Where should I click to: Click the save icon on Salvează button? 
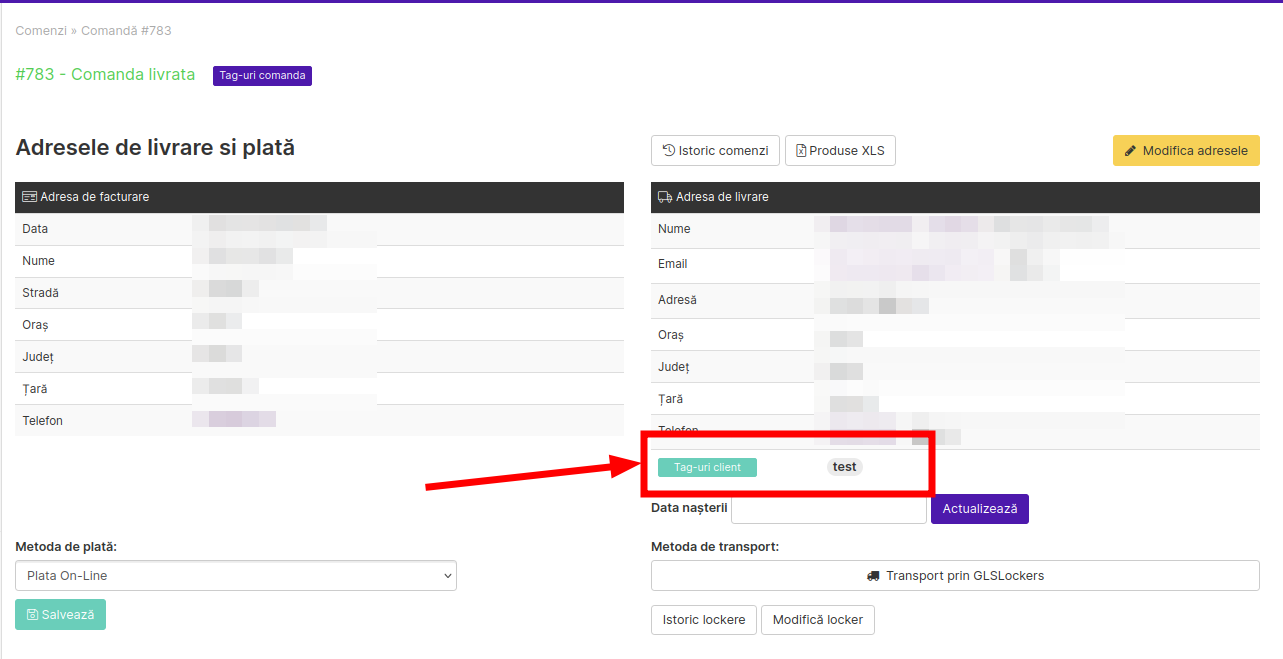tap(32, 615)
